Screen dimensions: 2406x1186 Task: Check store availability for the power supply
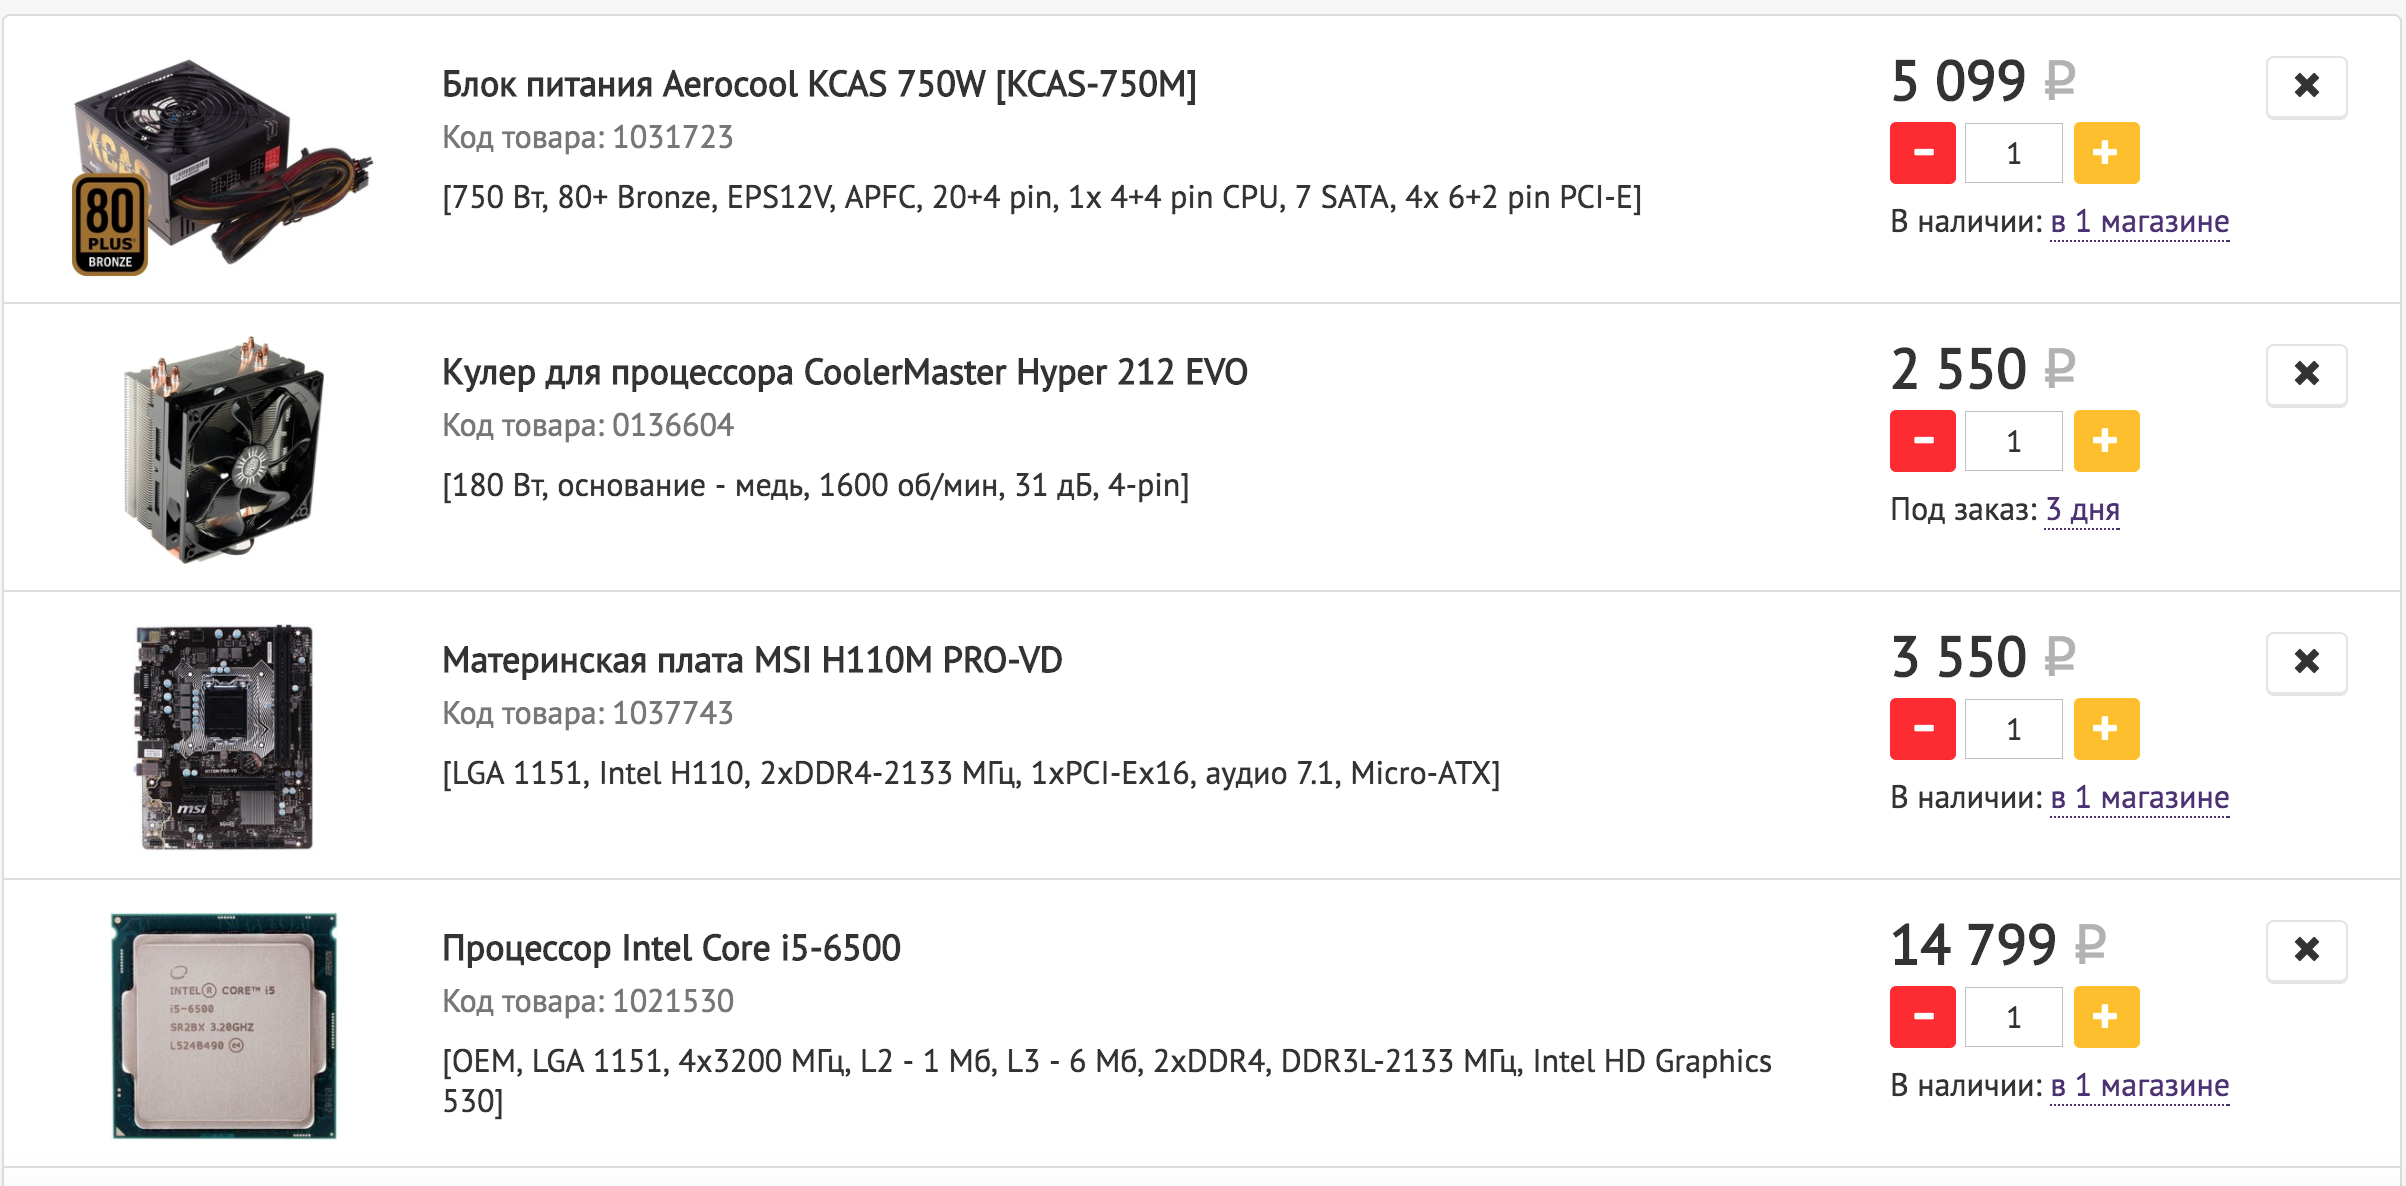pos(2139,222)
